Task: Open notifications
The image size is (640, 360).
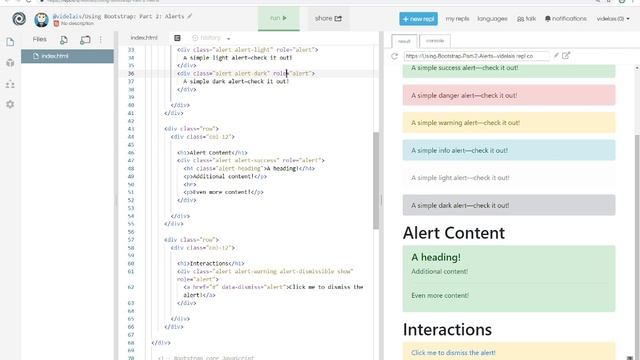Action: pos(566,19)
